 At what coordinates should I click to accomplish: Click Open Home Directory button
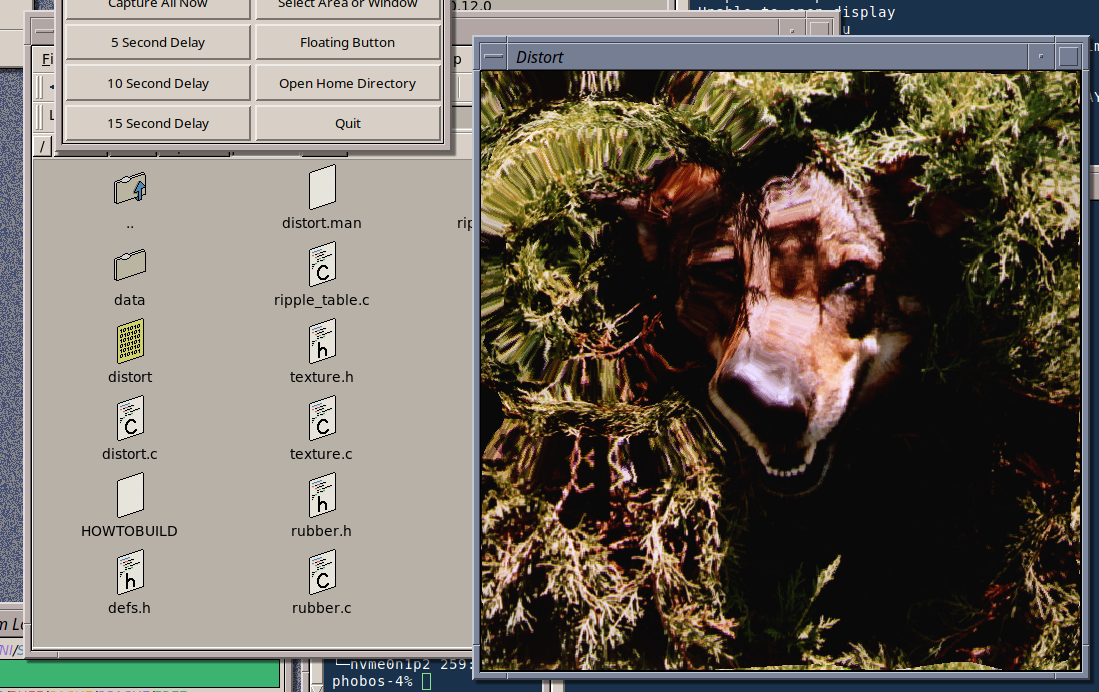348,83
